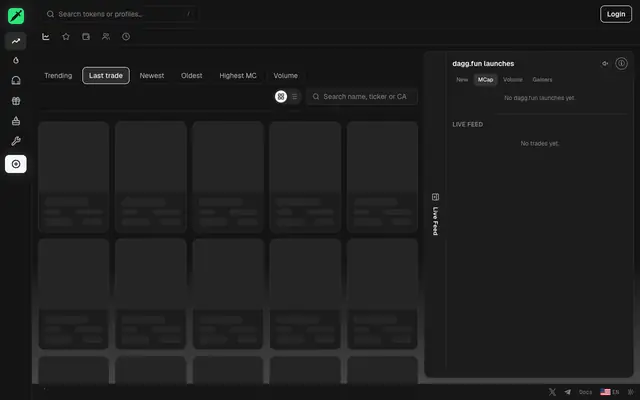Open the gift rewards sidebar icon

16,101
